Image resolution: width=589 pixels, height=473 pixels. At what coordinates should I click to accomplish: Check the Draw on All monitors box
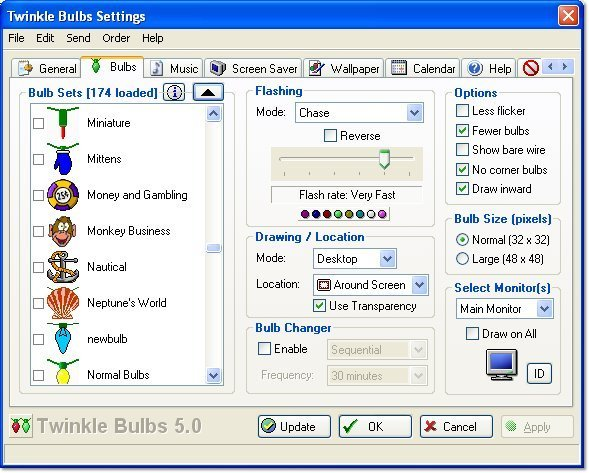pos(472,334)
